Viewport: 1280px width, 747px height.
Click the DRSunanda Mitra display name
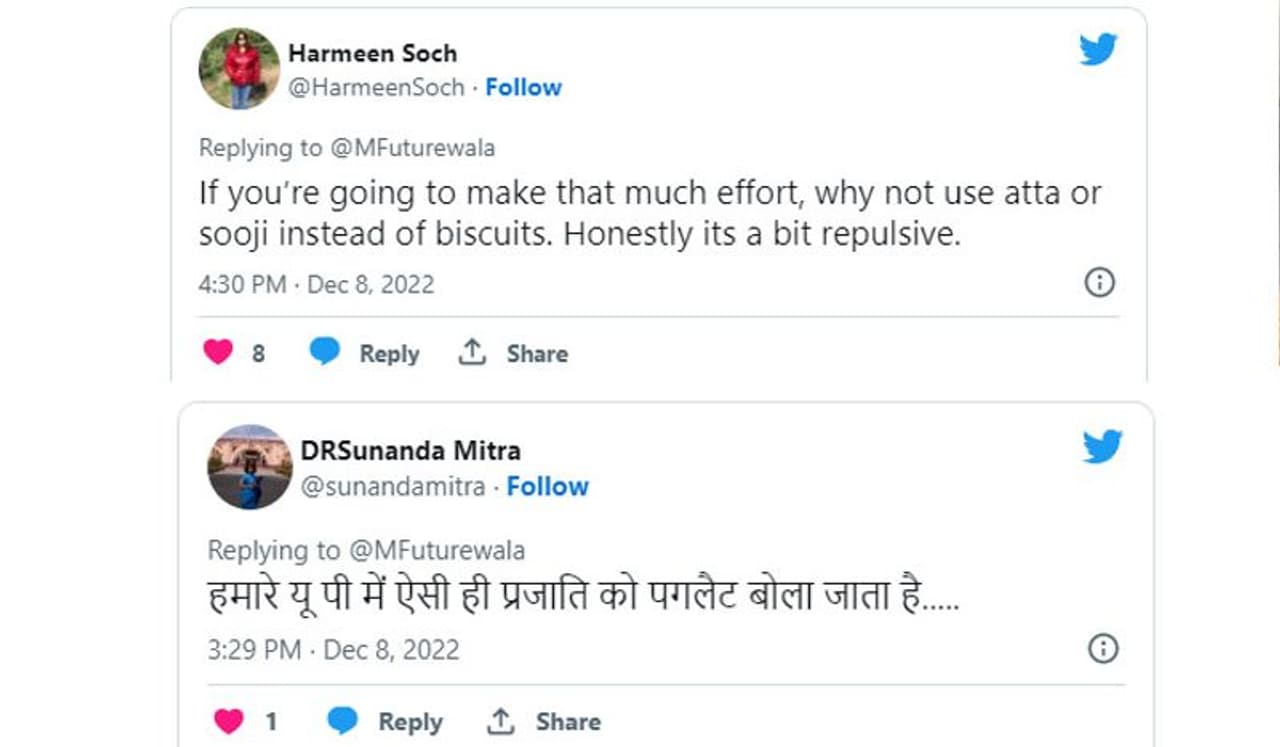[x=410, y=451]
